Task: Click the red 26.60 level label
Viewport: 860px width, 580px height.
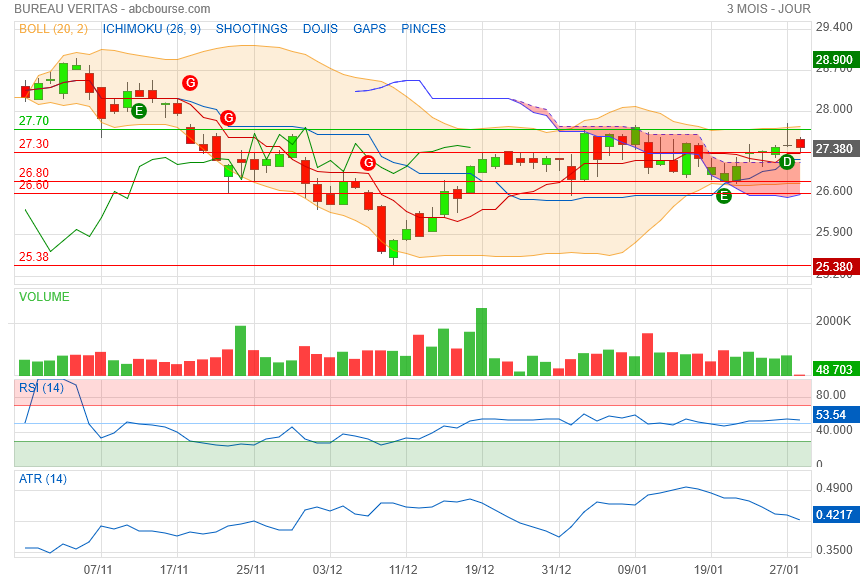Action: [x=34, y=185]
